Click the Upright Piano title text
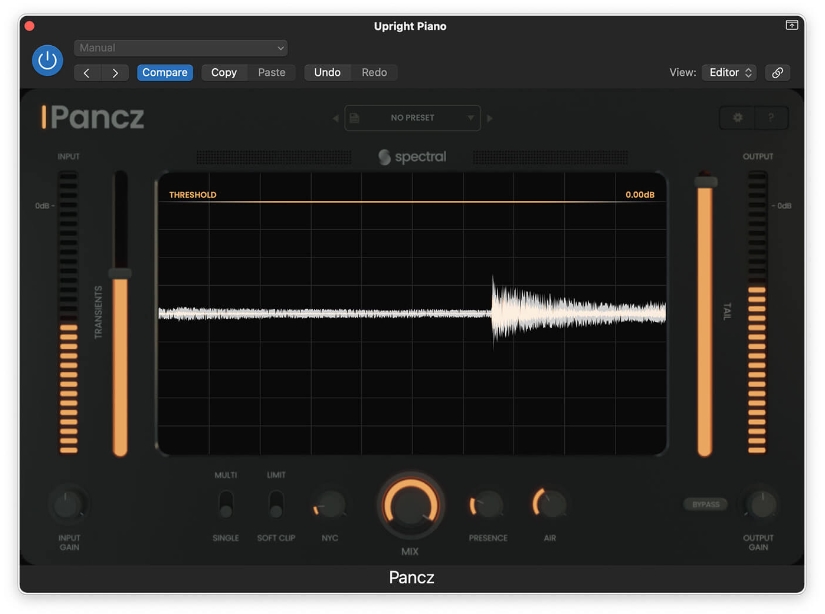The width and height of the screenshot is (825, 614). [410, 26]
